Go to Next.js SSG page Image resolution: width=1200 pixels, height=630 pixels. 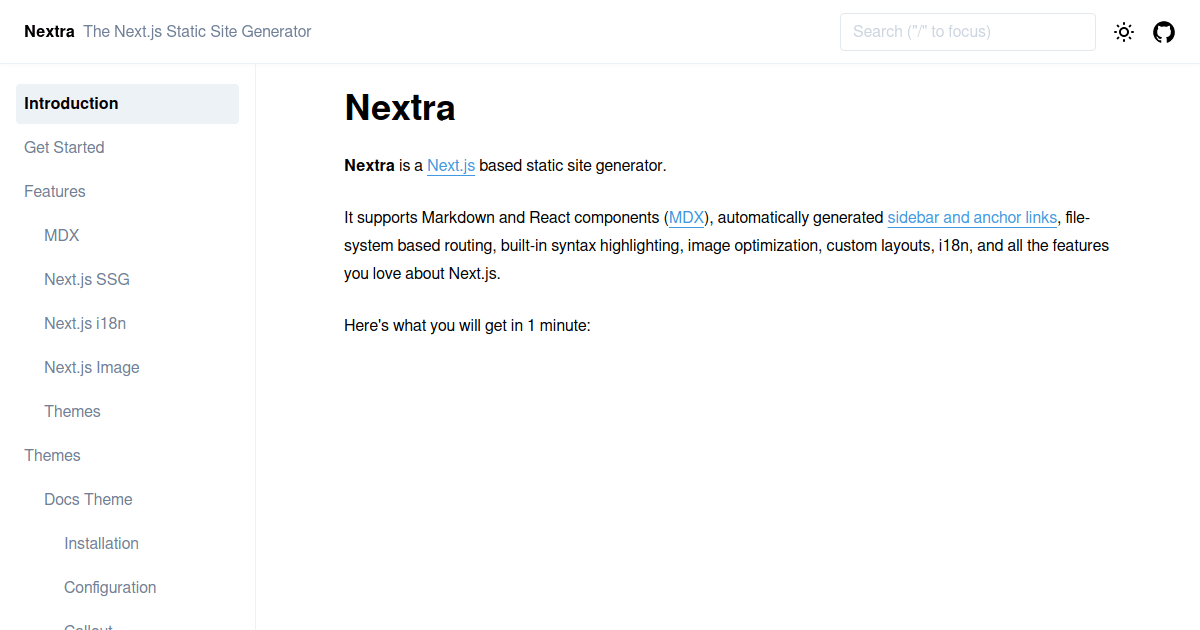point(87,280)
